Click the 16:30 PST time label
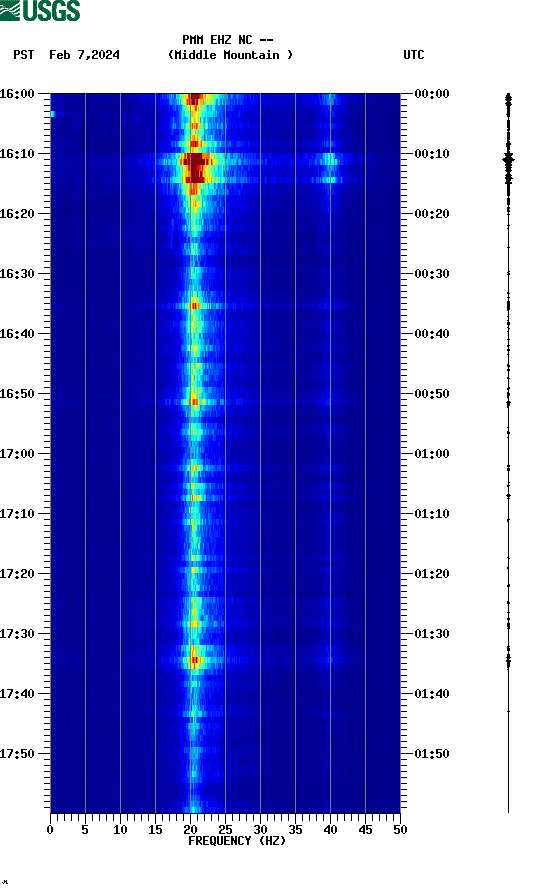 click(x=17, y=274)
